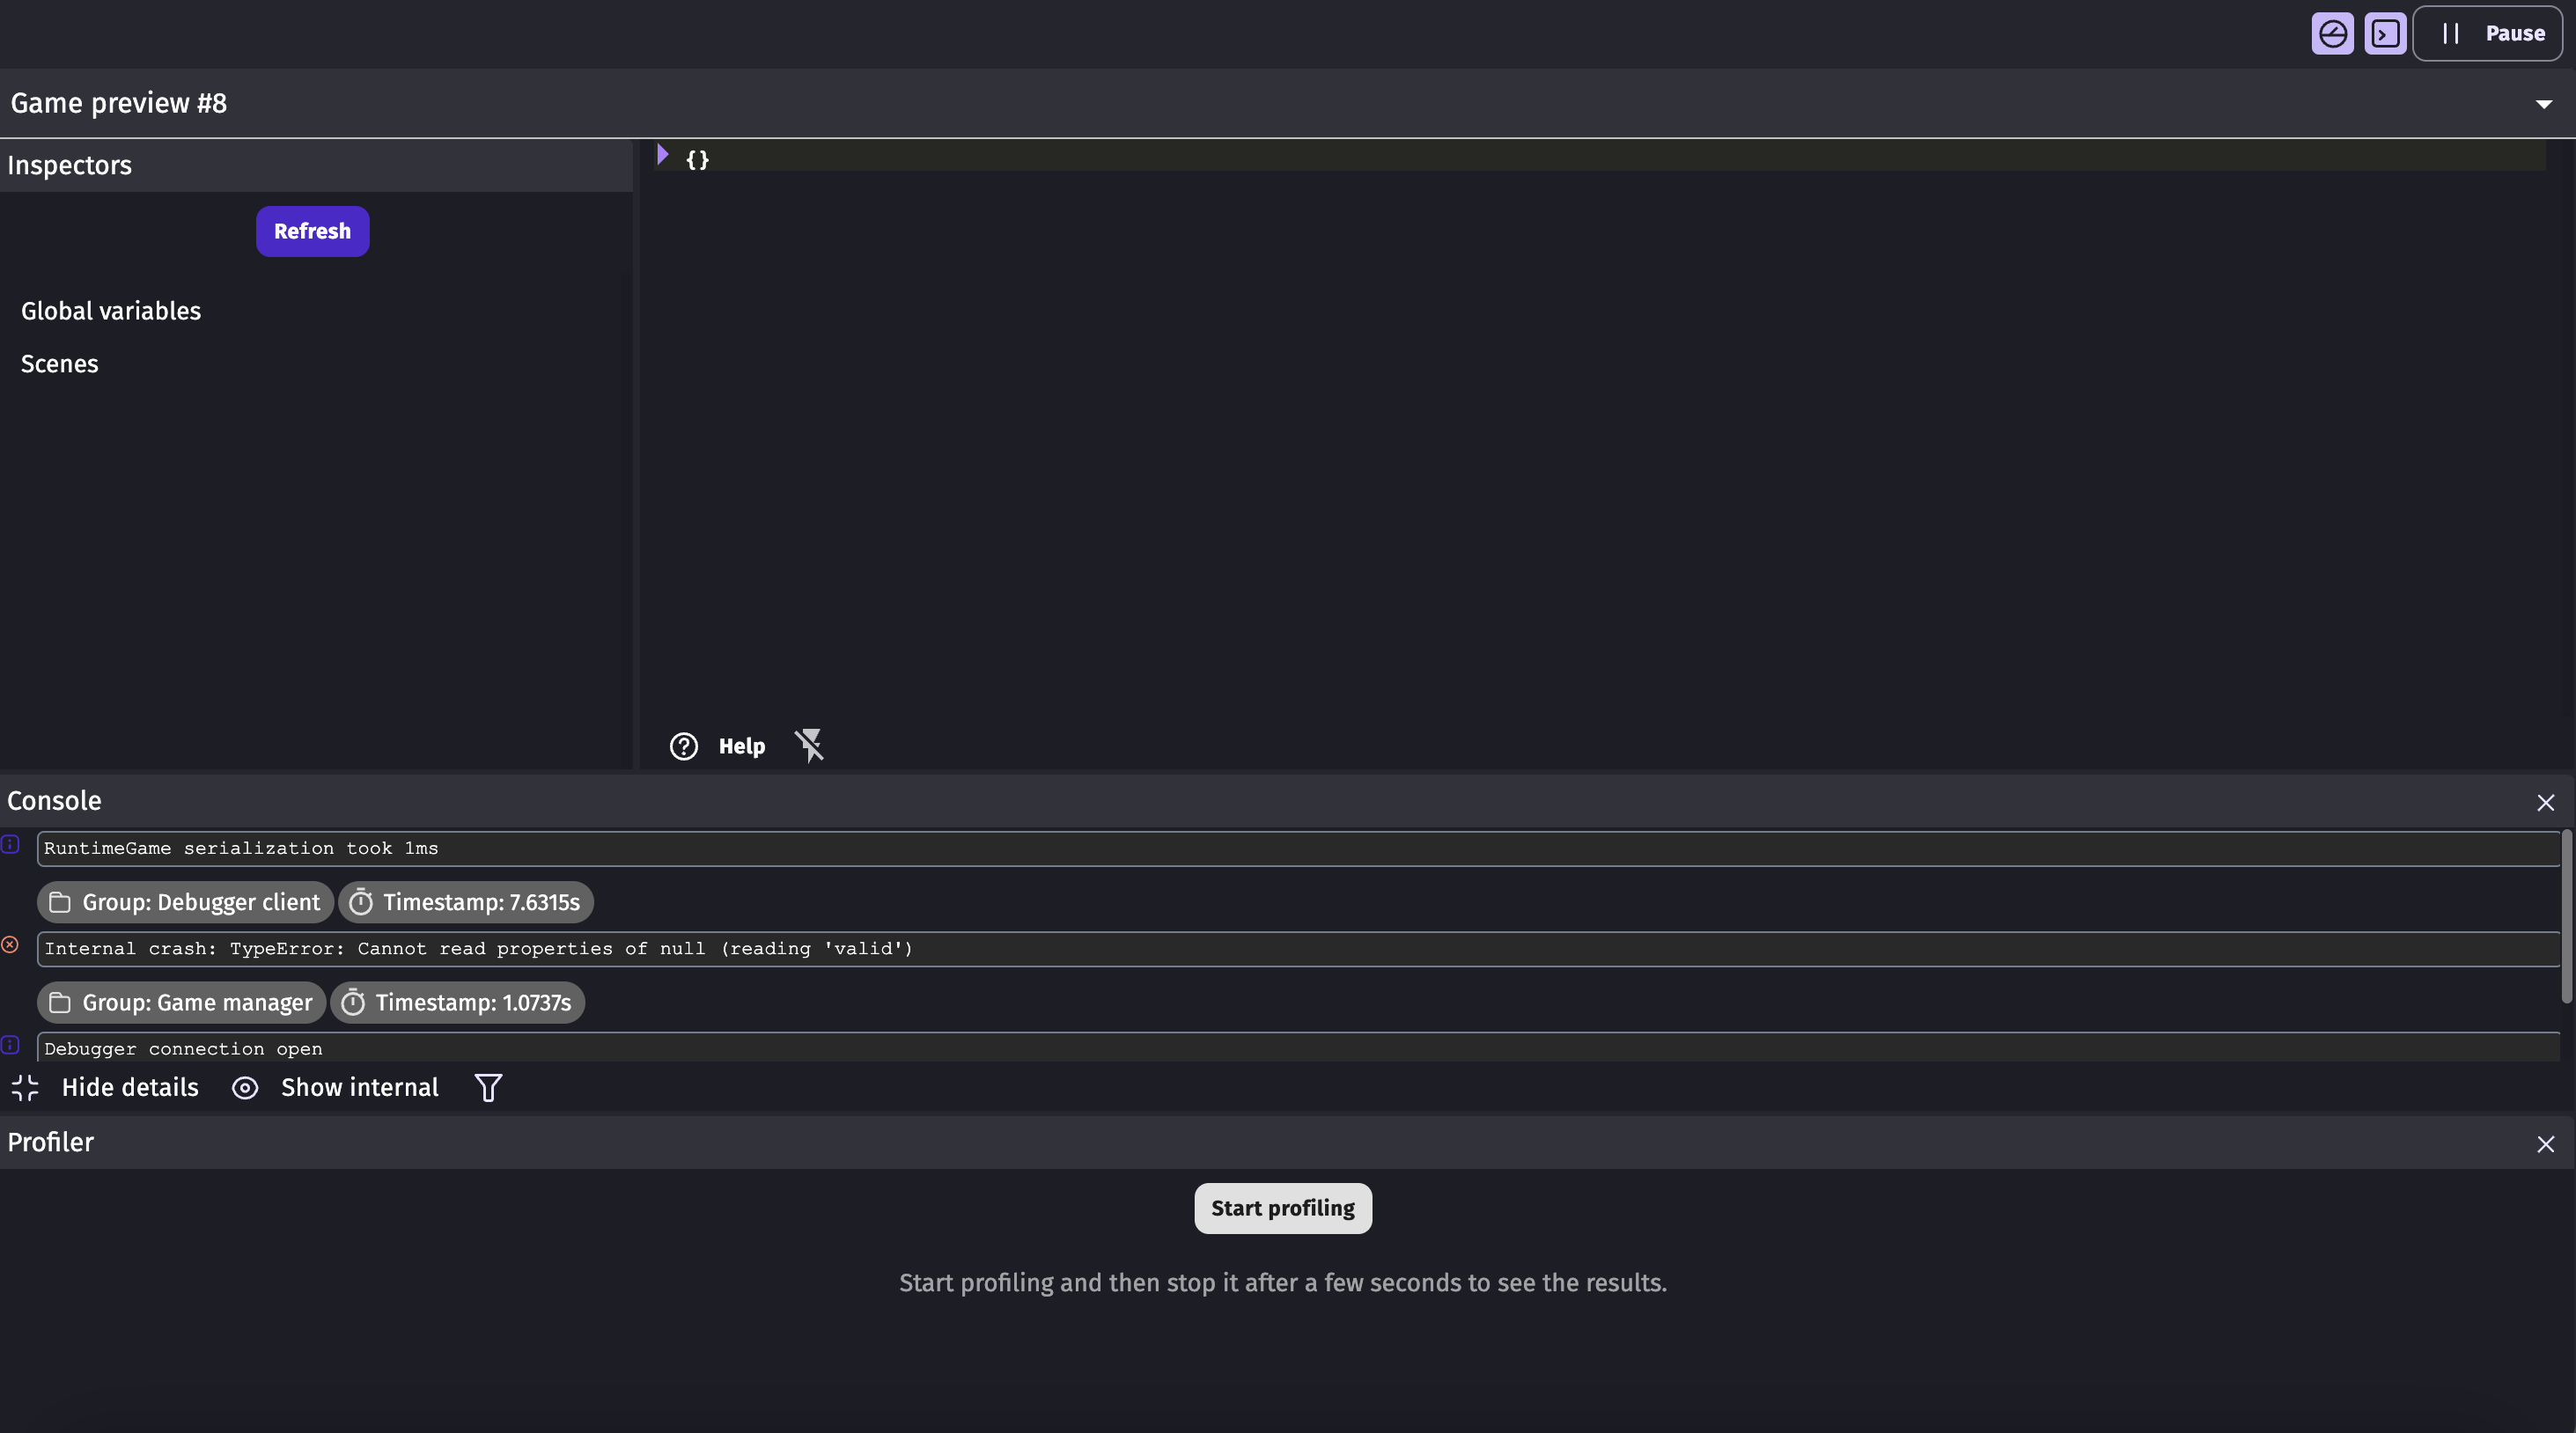Image resolution: width=2576 pixels, height=1433 pixels.
Task: Click the Inspectors panel header
Action: pos(316,165)
